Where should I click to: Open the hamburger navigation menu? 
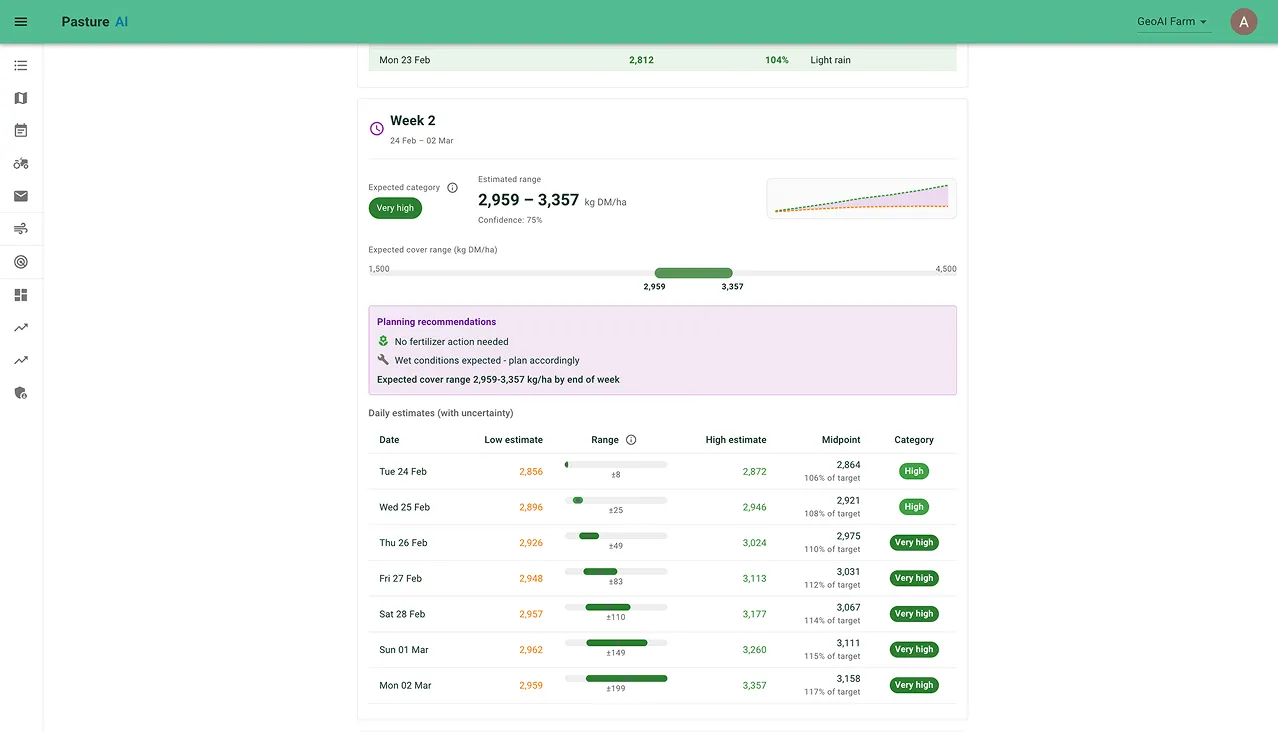point(21,22)
